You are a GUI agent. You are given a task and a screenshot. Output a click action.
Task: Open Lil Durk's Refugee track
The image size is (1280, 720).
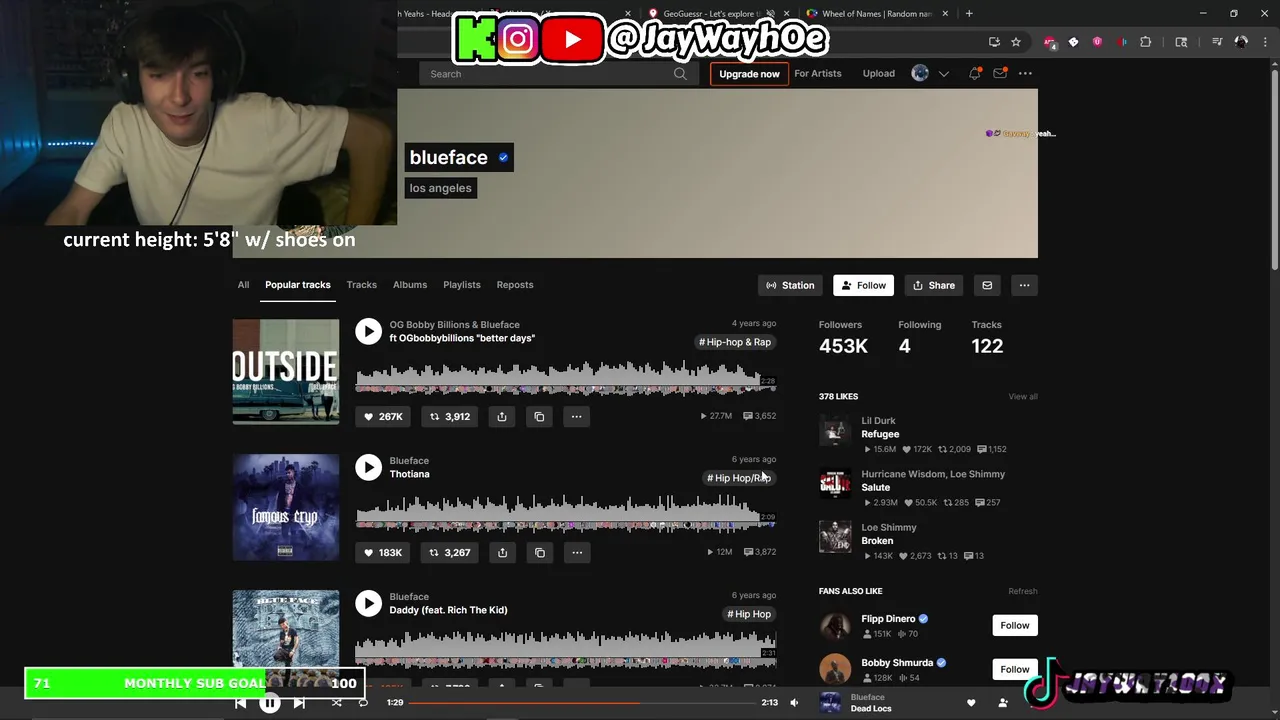pyautogui.click(x=880, y=434)
